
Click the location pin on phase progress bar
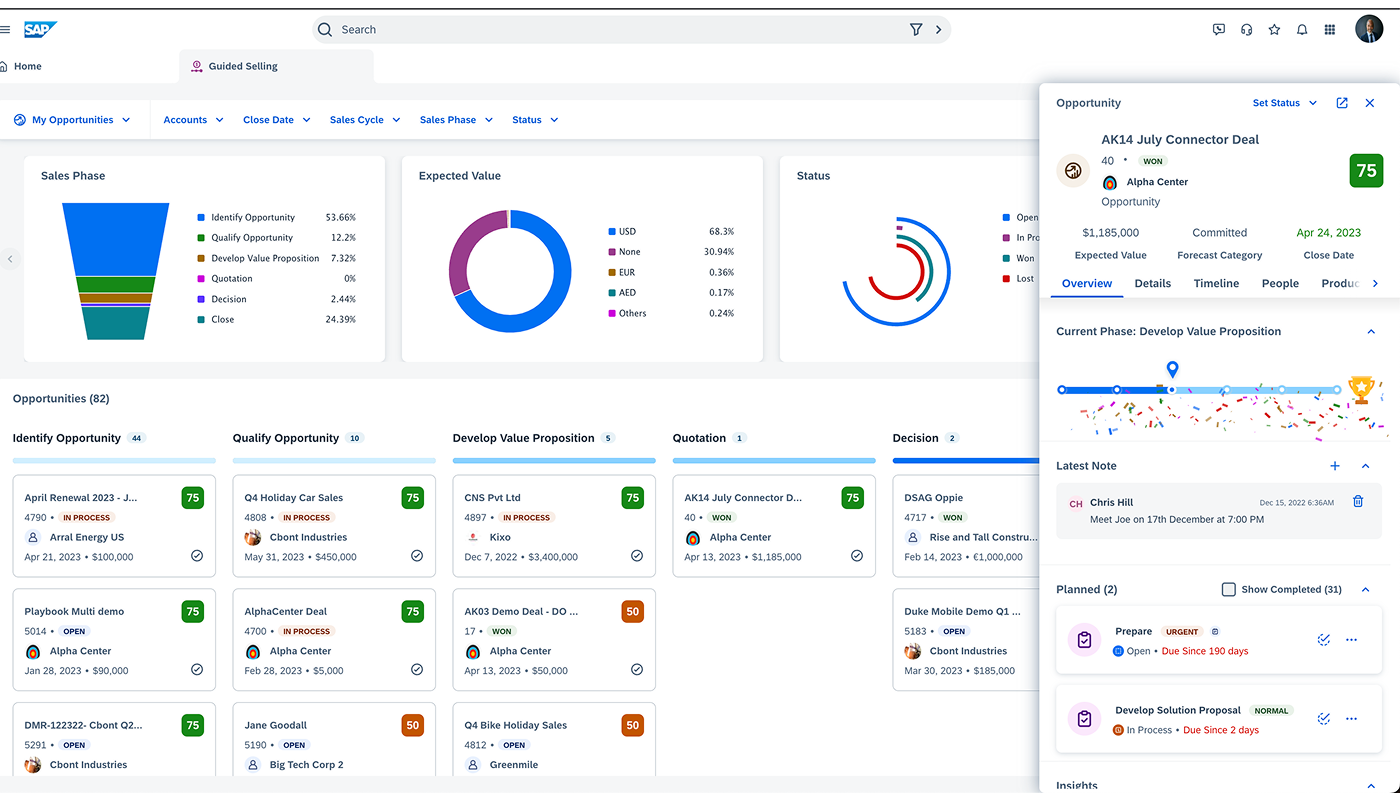1173,370
